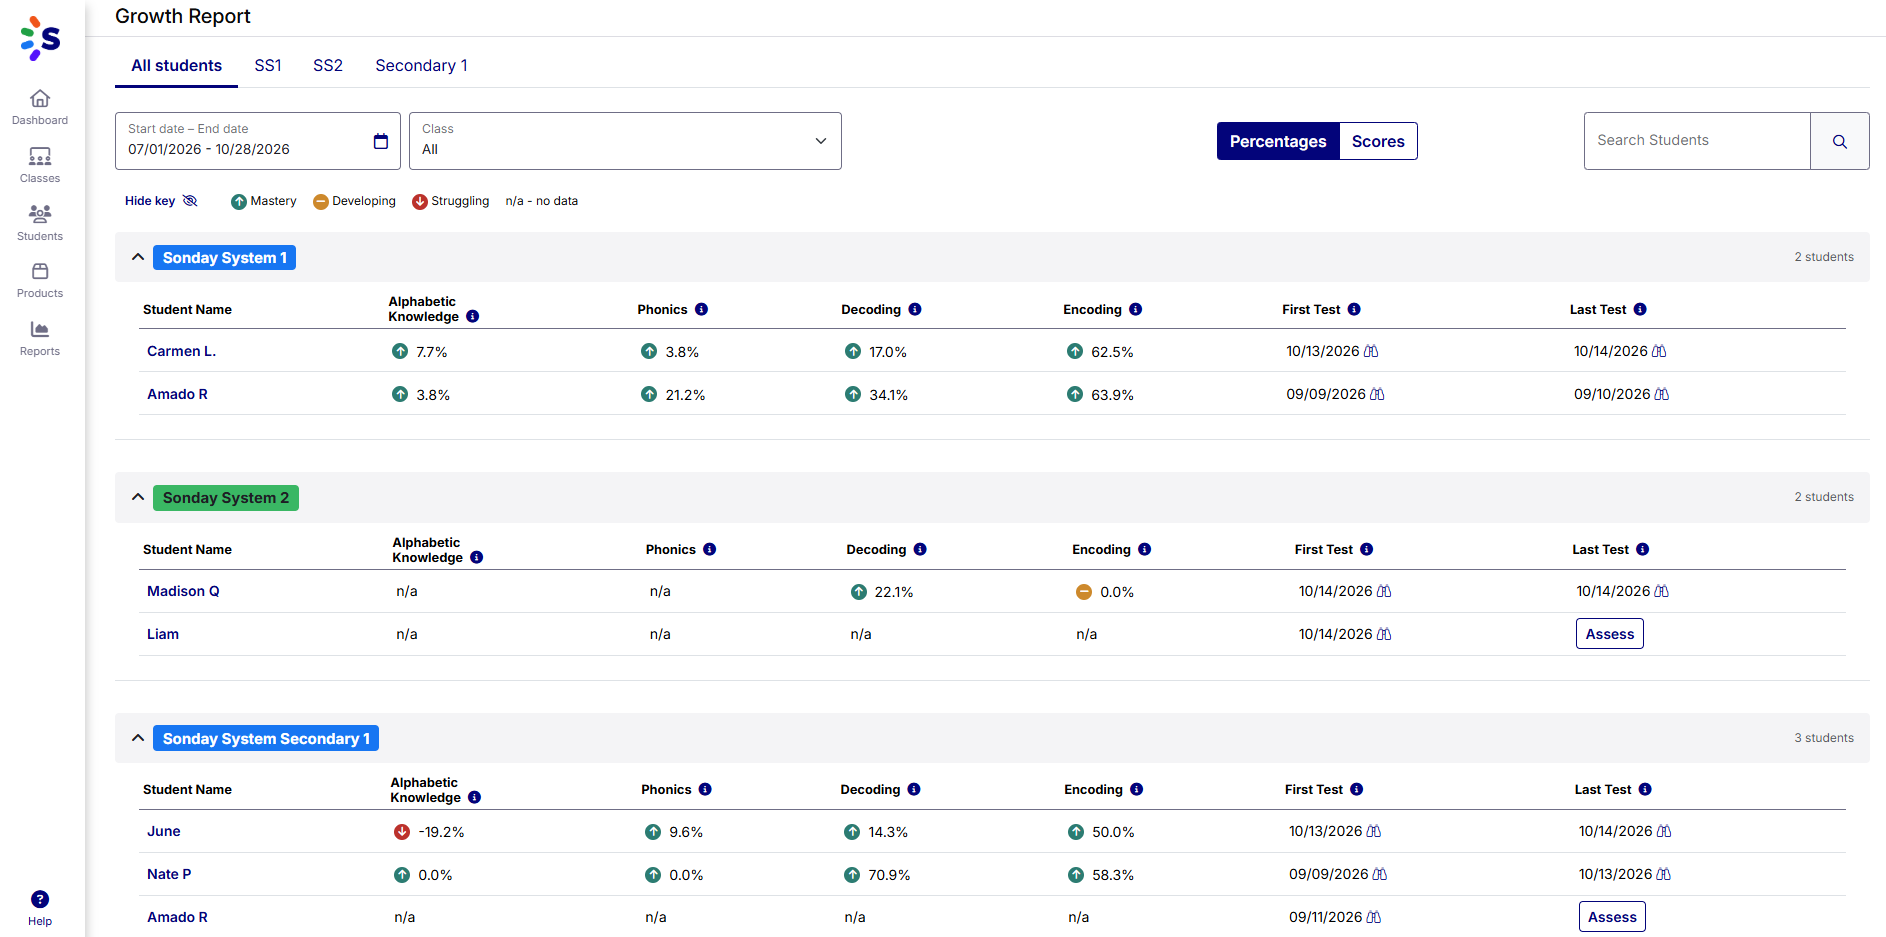Open Products in the sidebar

pyautogui.click(x=40, y=280)
